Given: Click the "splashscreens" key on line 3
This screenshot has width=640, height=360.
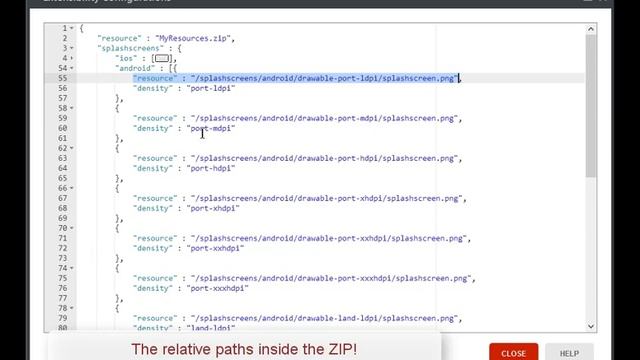Looking at the screenshot, I should click(x=131, y=48).
